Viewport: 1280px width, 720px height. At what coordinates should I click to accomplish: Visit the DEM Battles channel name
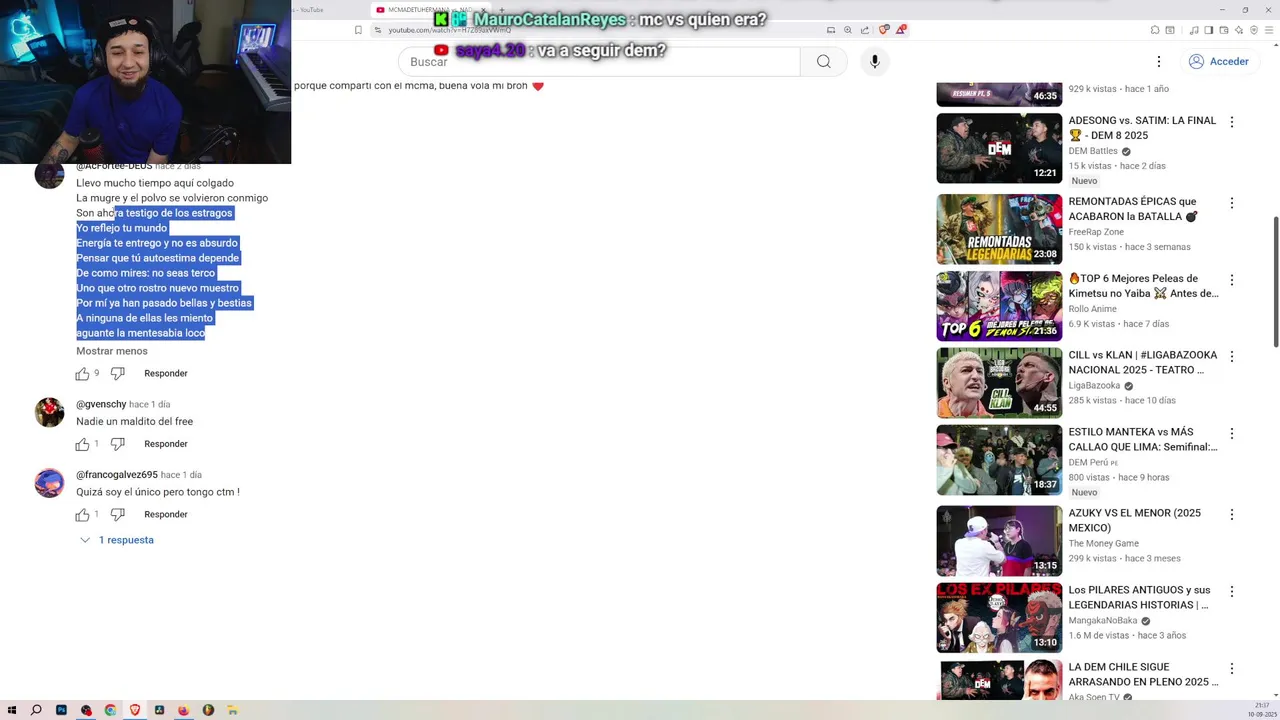pos(1093,151)
